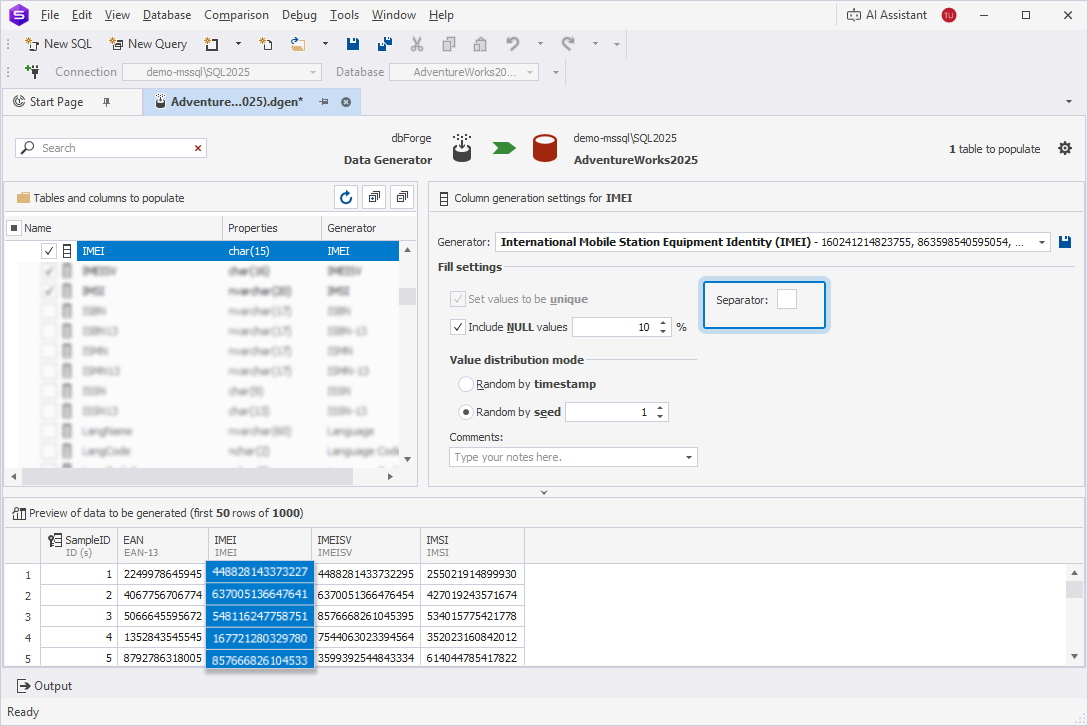Click the New SQL toolbar button

pyautogui.click(x=58, y=44)
